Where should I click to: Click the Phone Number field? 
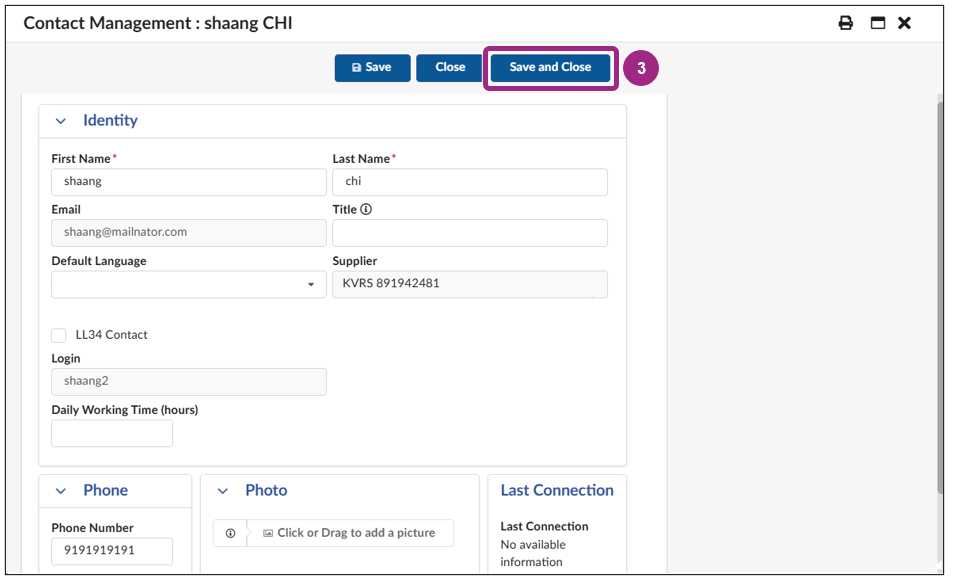[x=111, y=551]
